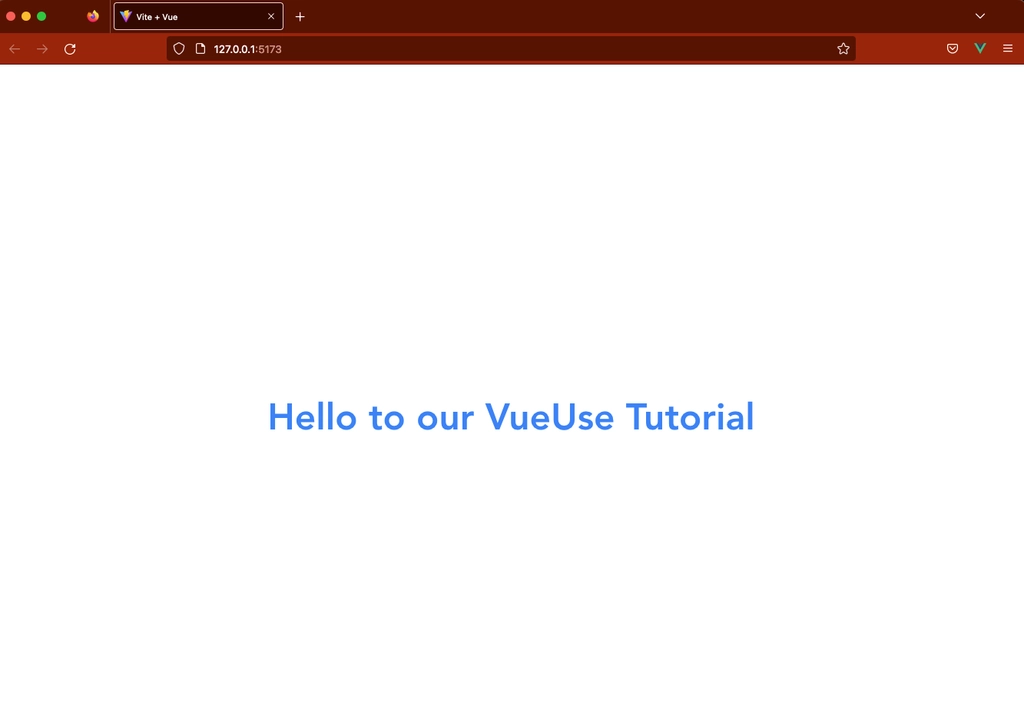Screen dimensions: 1024x713
Task: Open the Vue DevTools extension icon
Action: point(979,48)
